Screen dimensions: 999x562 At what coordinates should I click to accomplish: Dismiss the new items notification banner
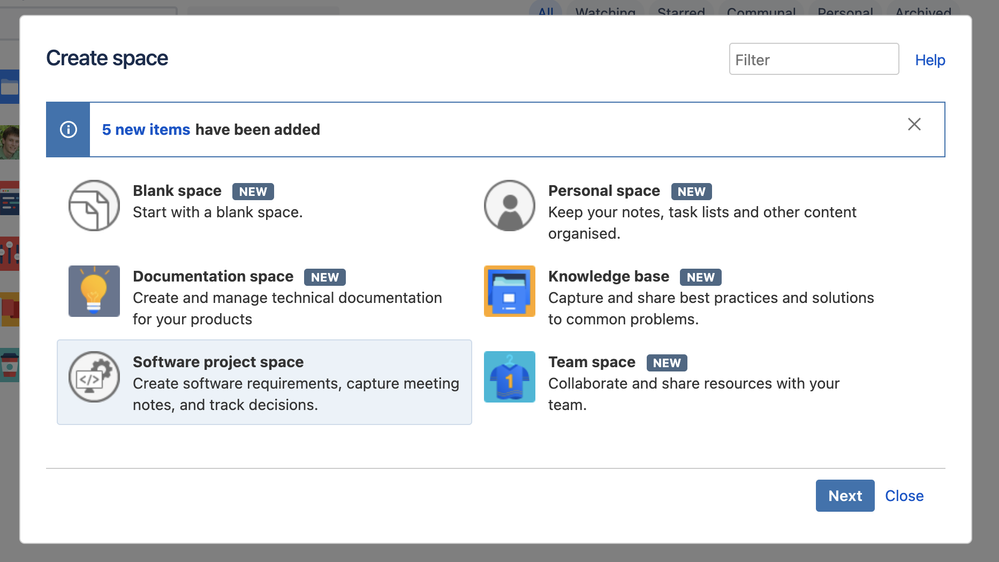tap(914, 124)
